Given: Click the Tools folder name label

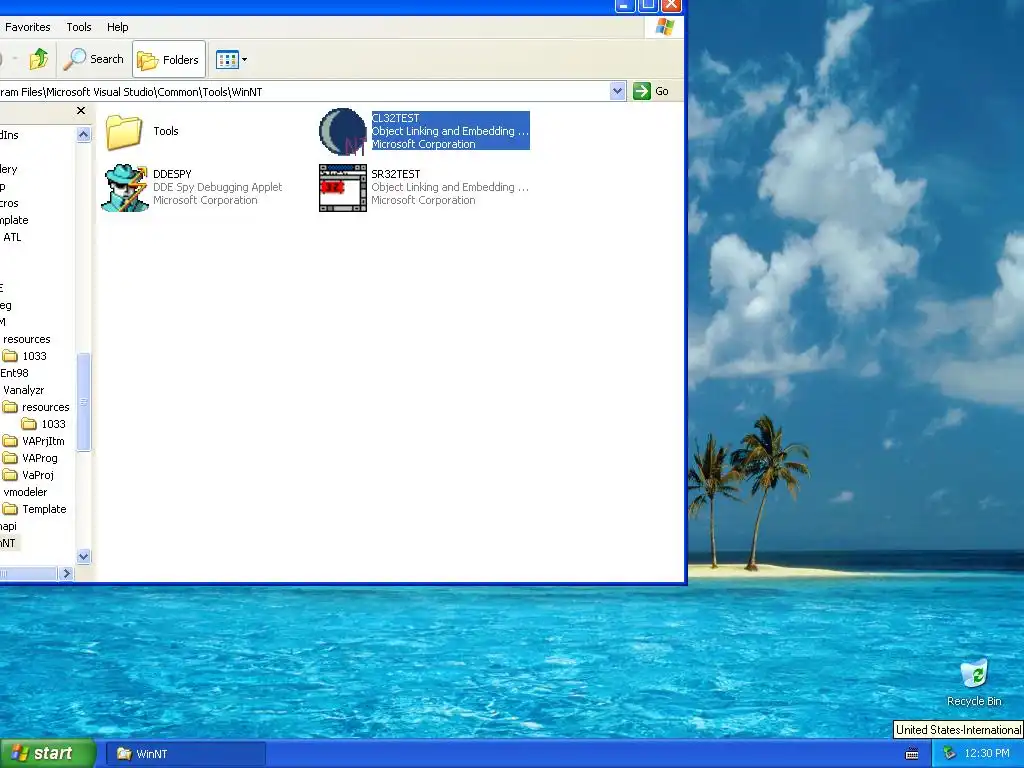Looking at the screenshot, I should pos(166,131).
